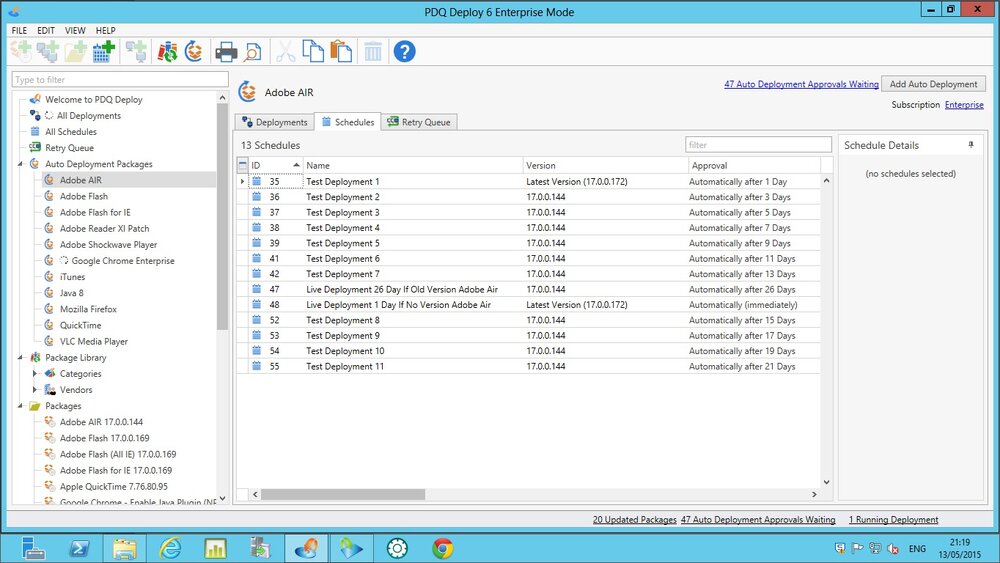Click the schedules grid horizontal scrollbar thumb
This screenshot has width=1000, height=563.
[343, 494]
